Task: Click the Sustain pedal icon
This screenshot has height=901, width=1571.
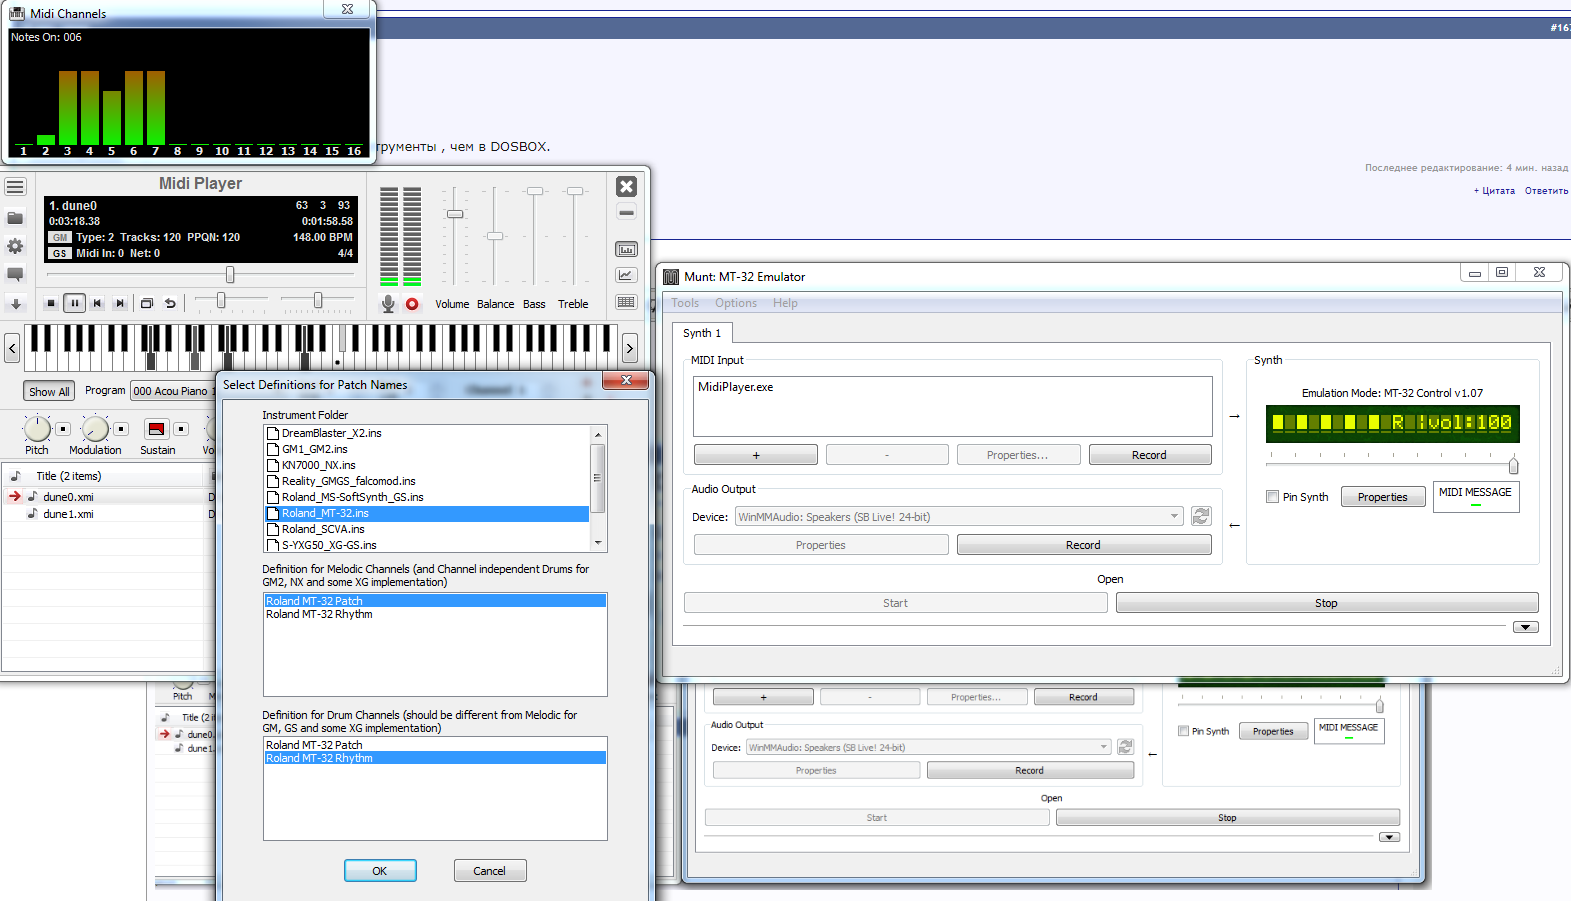Action: tap(157, 429)
